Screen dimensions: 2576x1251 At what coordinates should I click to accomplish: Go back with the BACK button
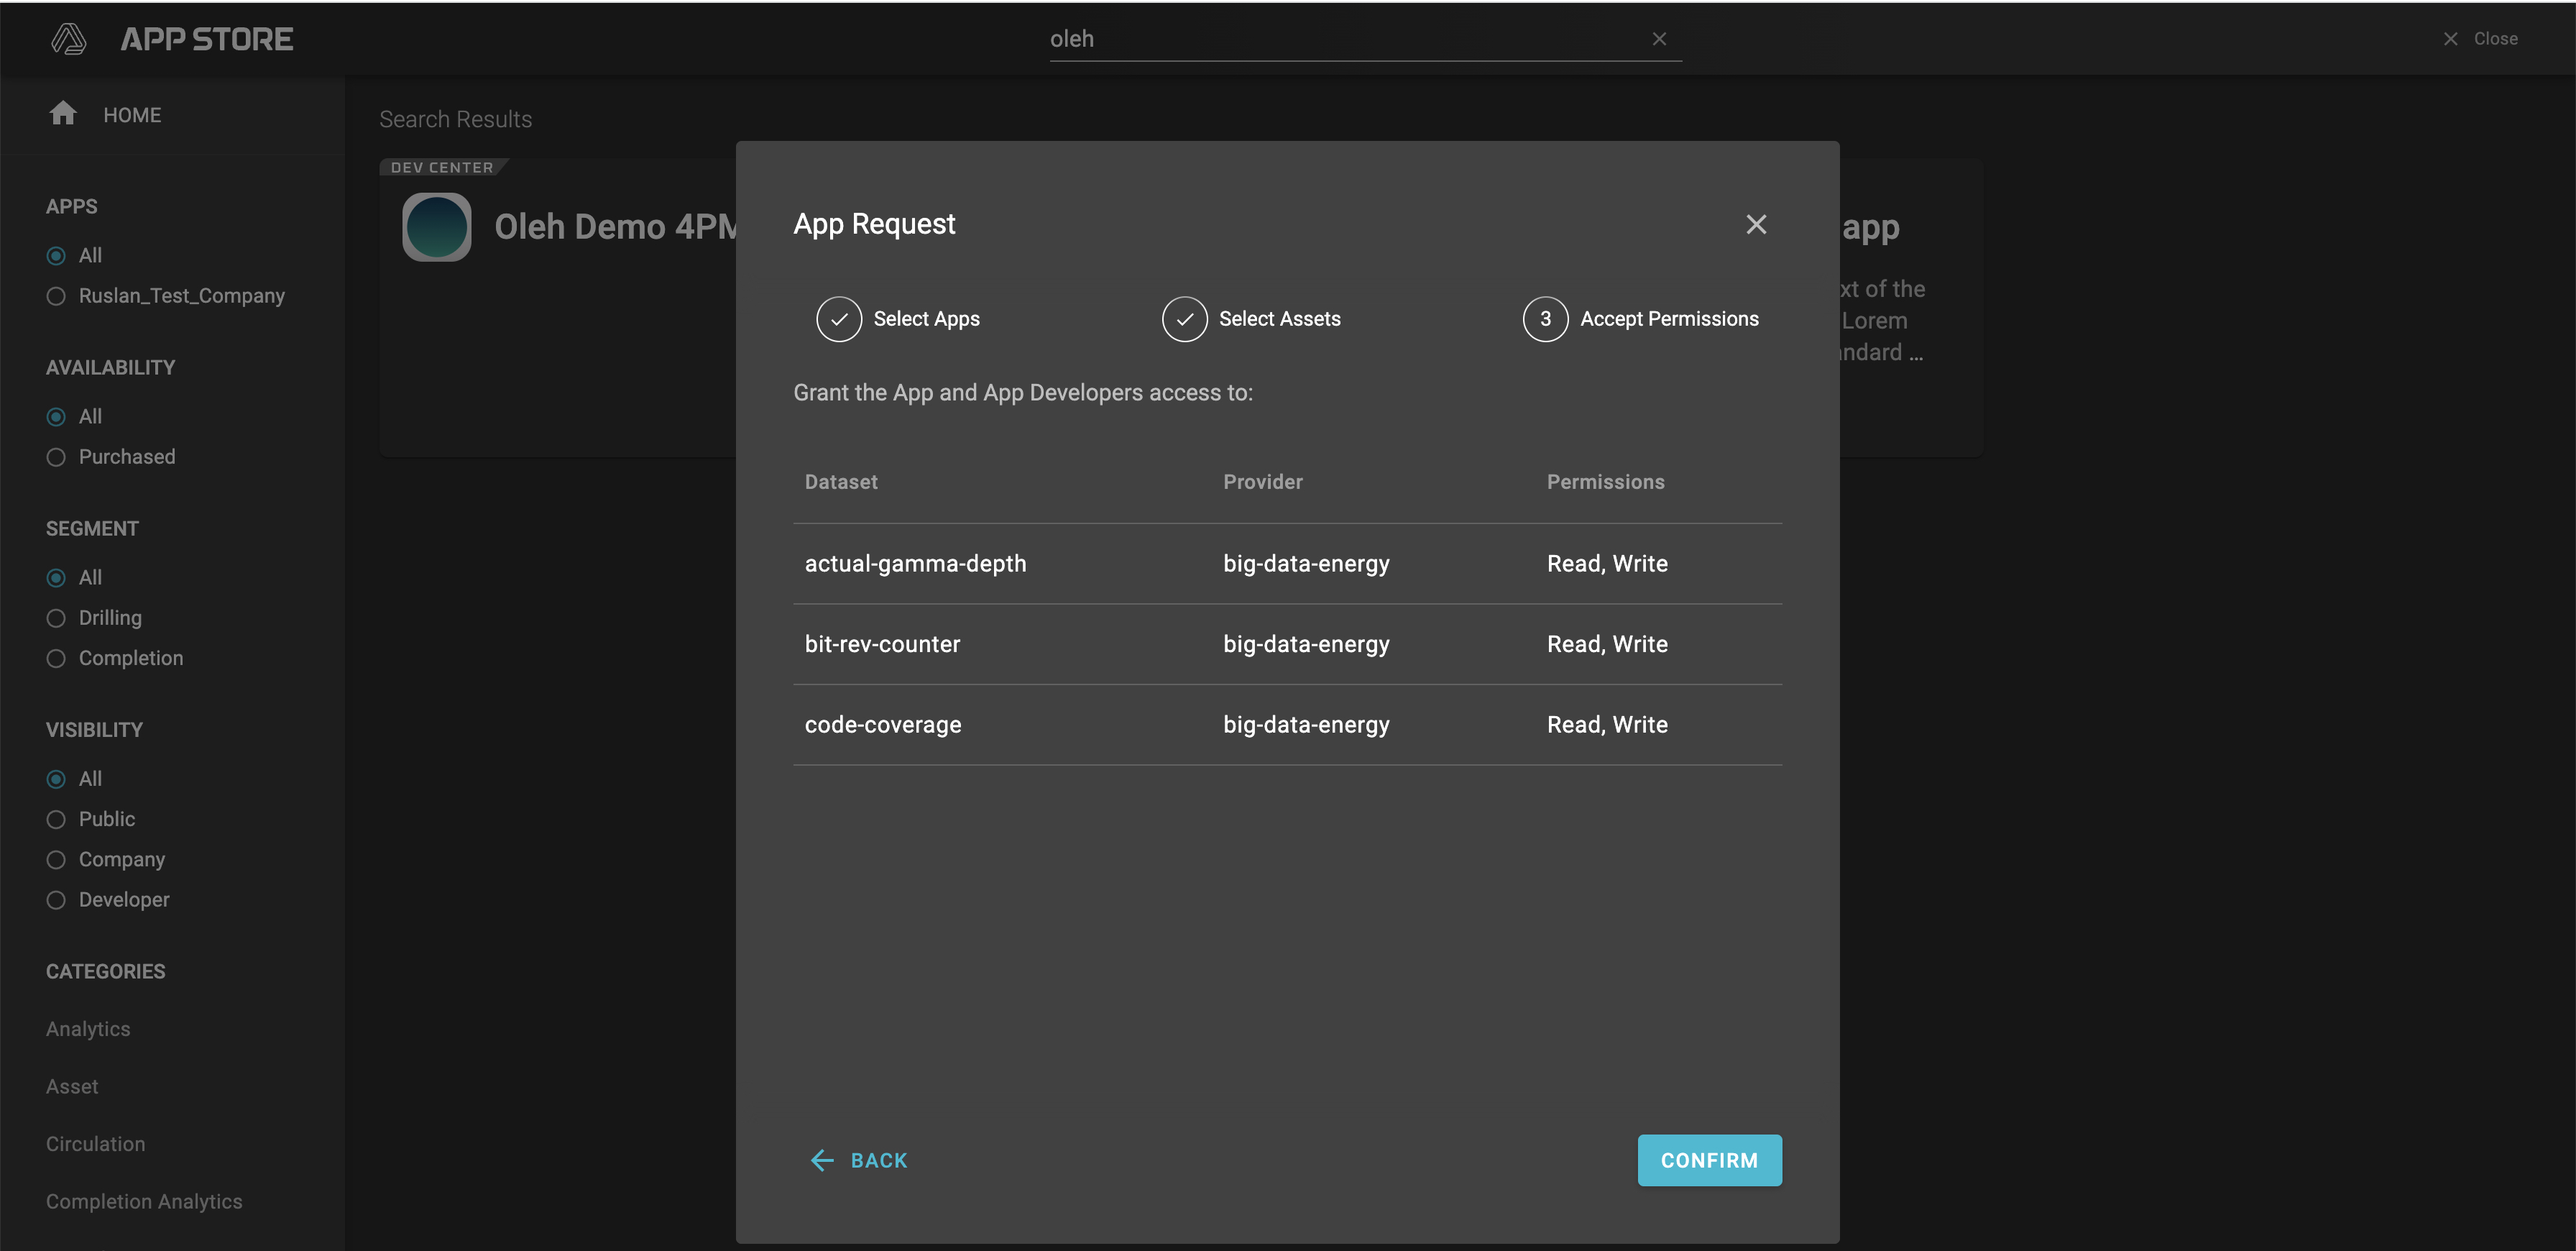[858, 1160]
